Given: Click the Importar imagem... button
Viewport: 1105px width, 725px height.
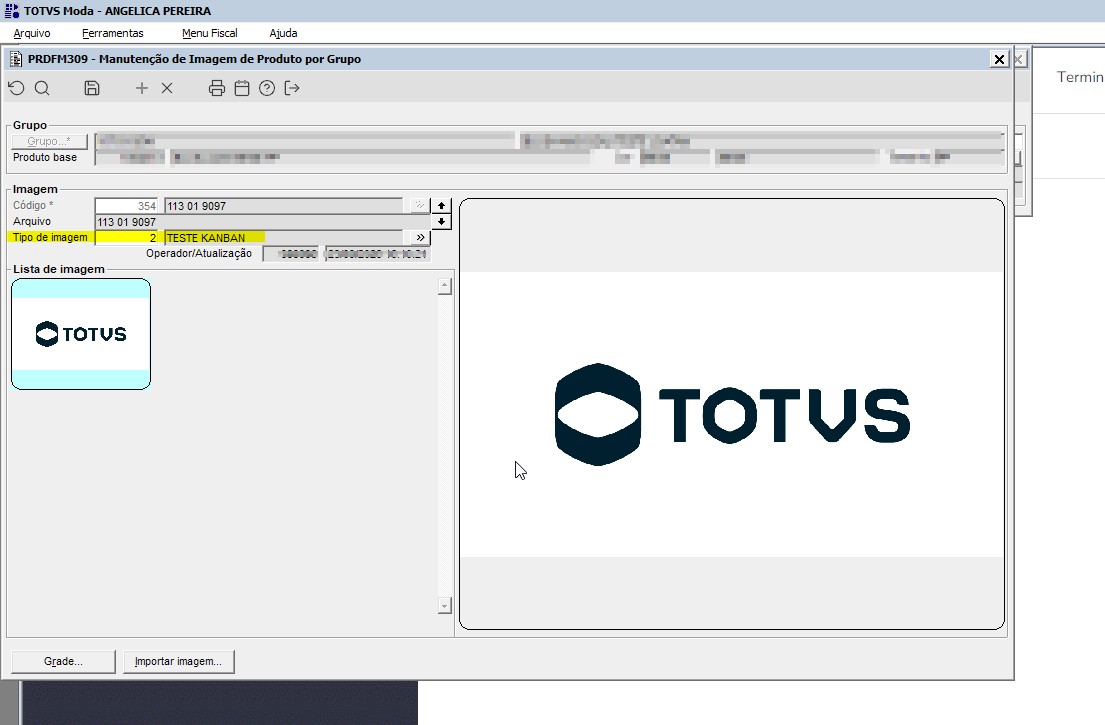Looking at the screenshot, I should click(x=178, y=662).
